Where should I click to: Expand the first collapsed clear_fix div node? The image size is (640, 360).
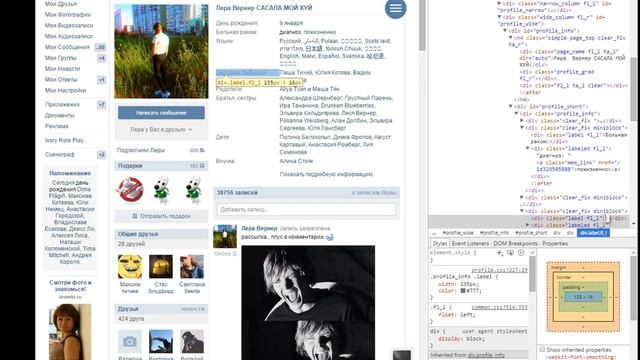tap(522, 121)
